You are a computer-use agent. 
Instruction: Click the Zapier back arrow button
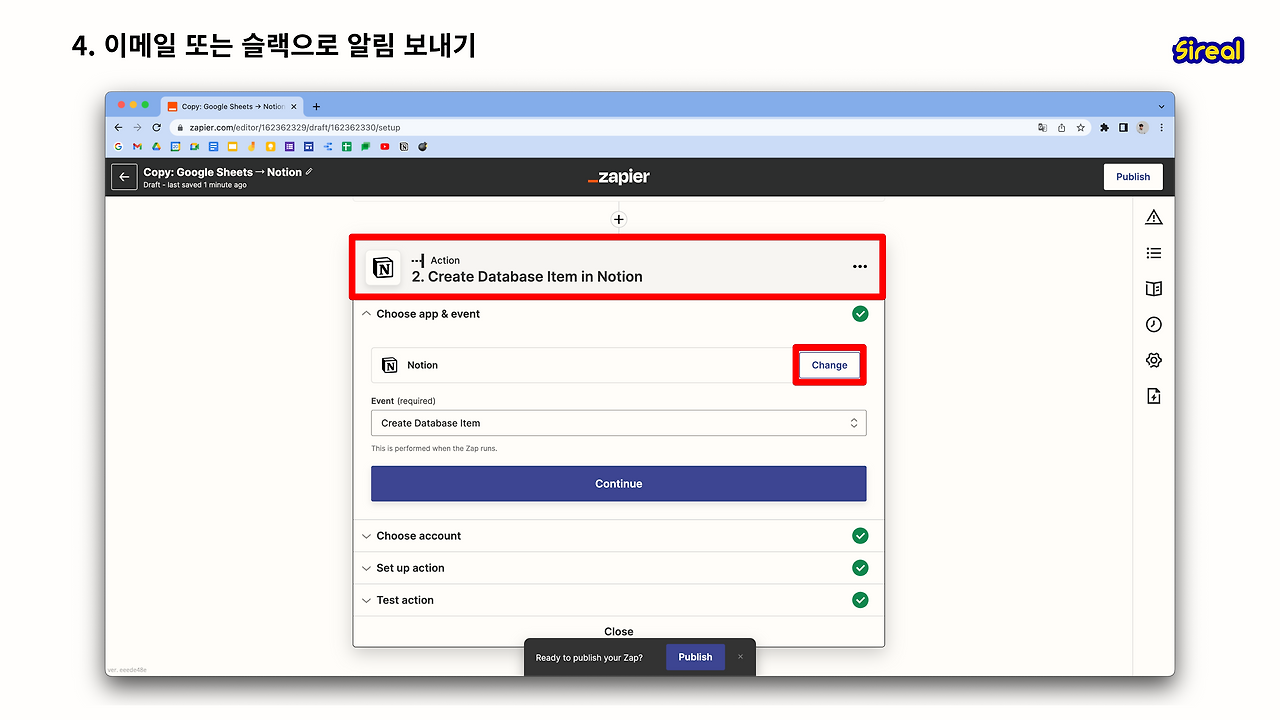tap(124, 177)
